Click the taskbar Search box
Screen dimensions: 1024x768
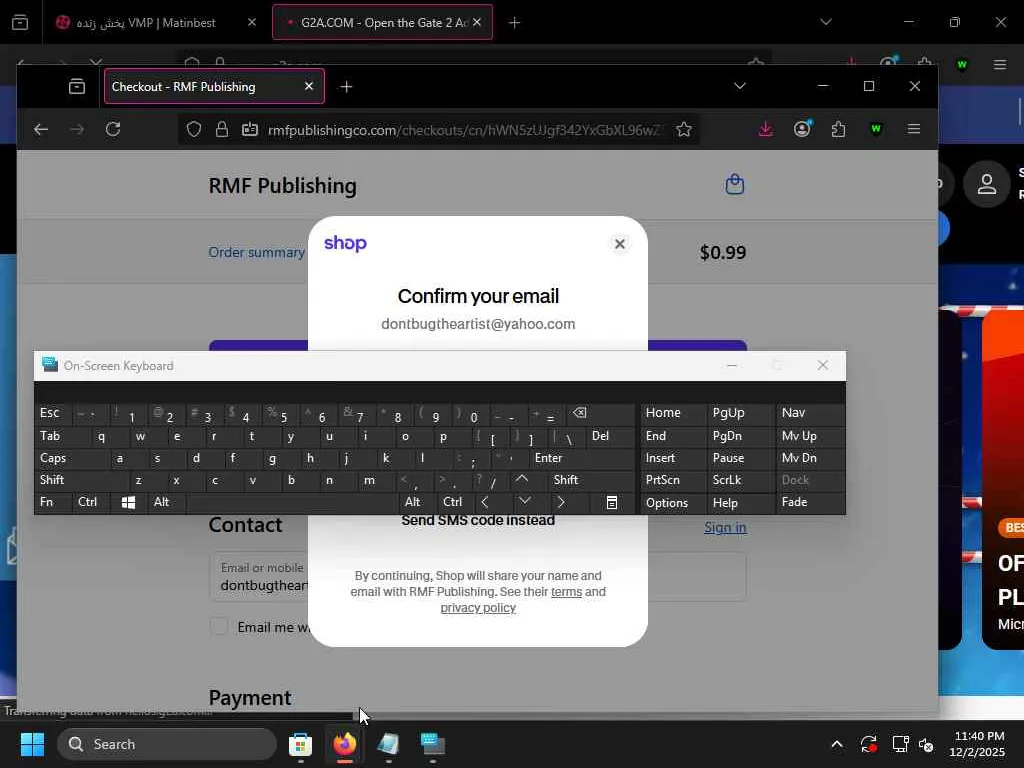[167, 744]
